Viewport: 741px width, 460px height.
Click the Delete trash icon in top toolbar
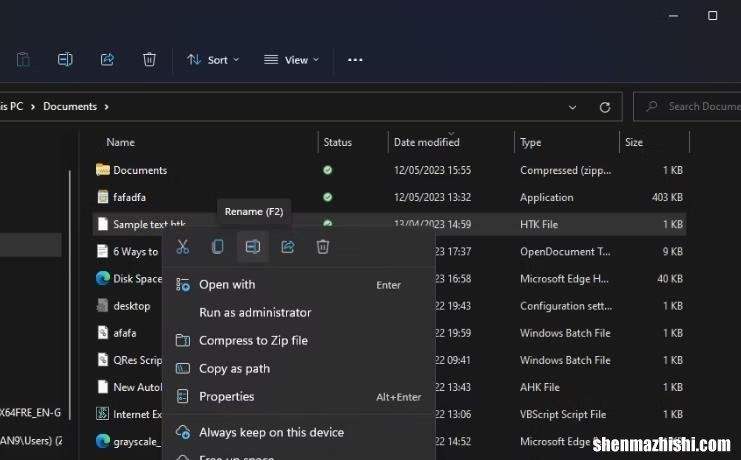pyautogui.click(x=149, y=60)
